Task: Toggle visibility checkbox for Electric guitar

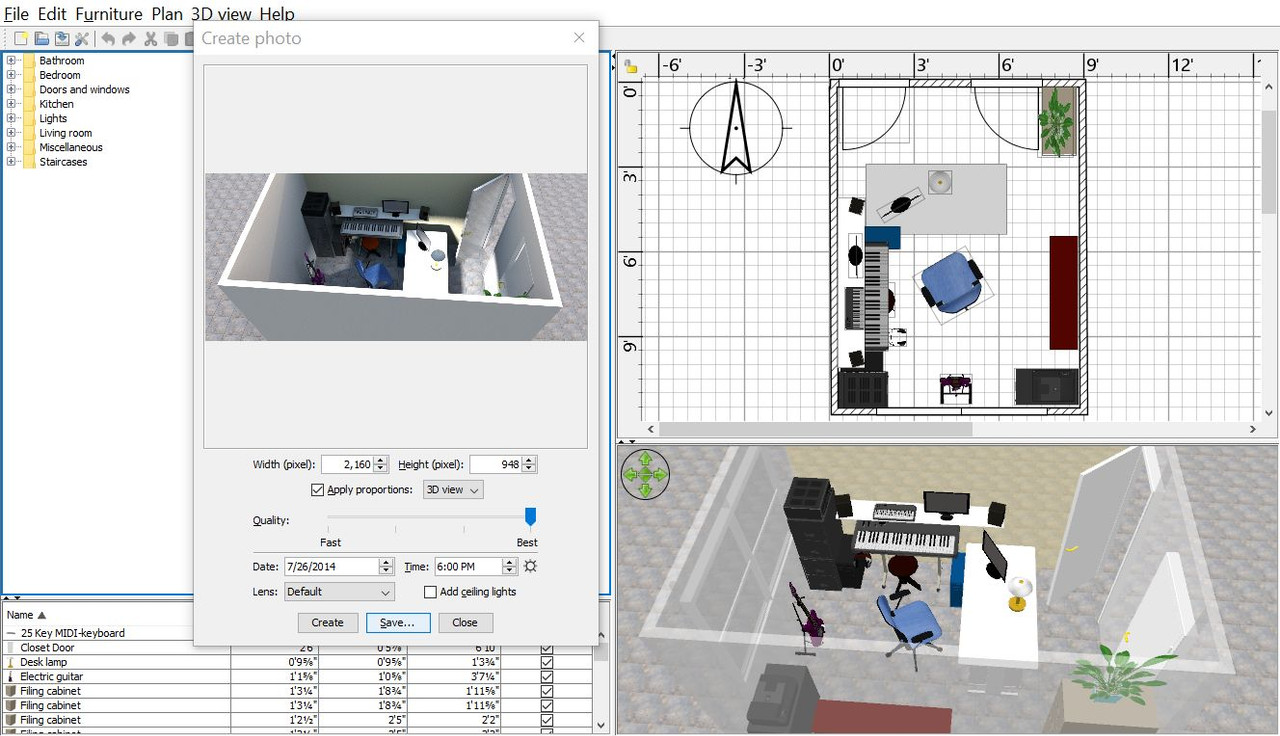Action: click(x=547, y=677)
